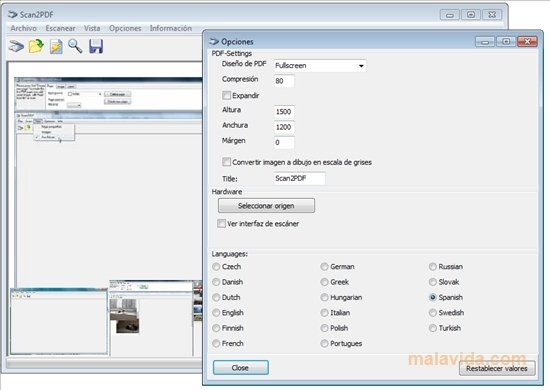Select the English language option

(x=216, y=313)
